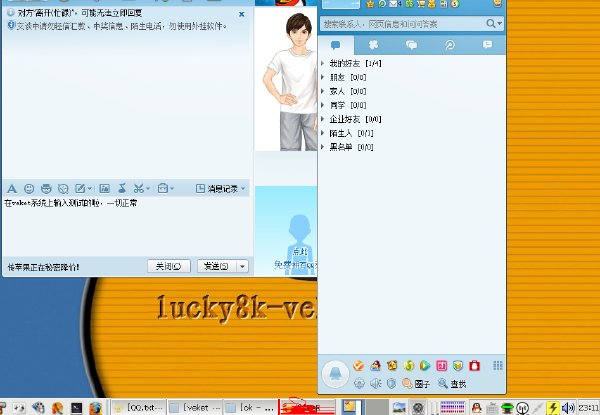600x415 pixels.
Task: Click the 圈子 circles button
Action: tap(416, 383)
